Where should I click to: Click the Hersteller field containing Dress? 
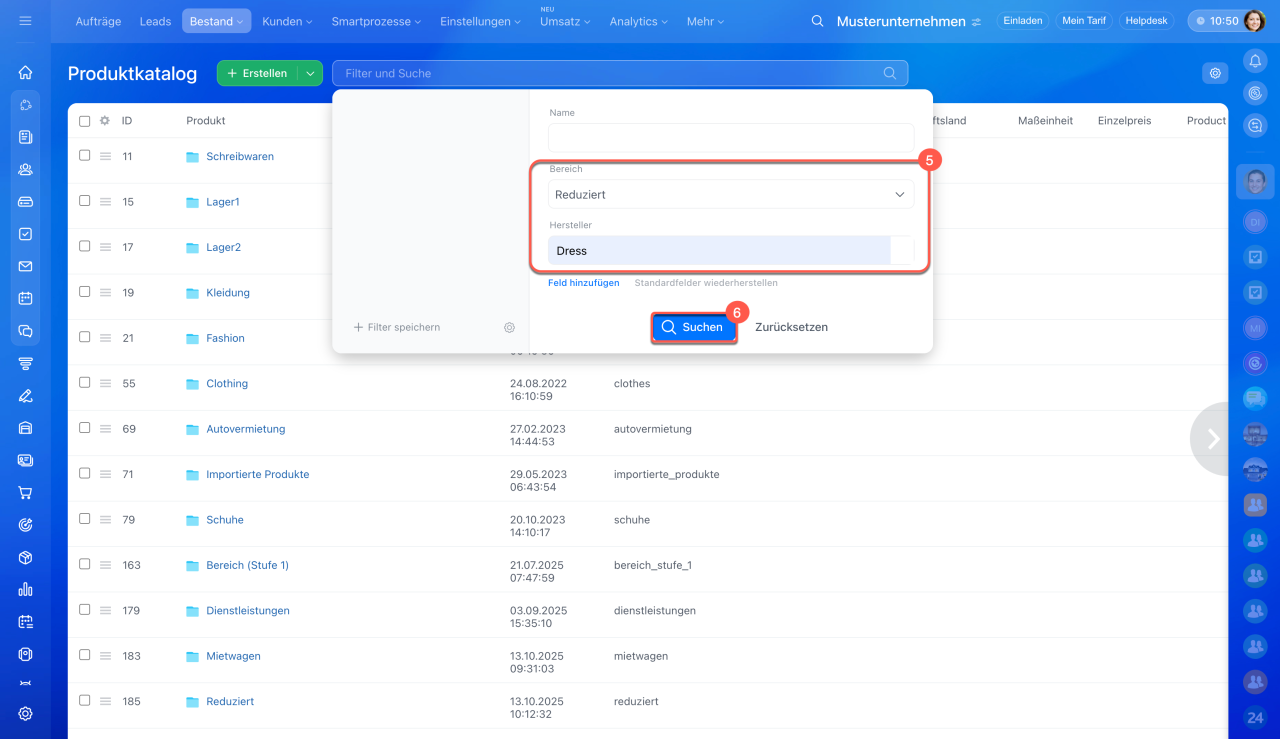click(x=731, y=250)
